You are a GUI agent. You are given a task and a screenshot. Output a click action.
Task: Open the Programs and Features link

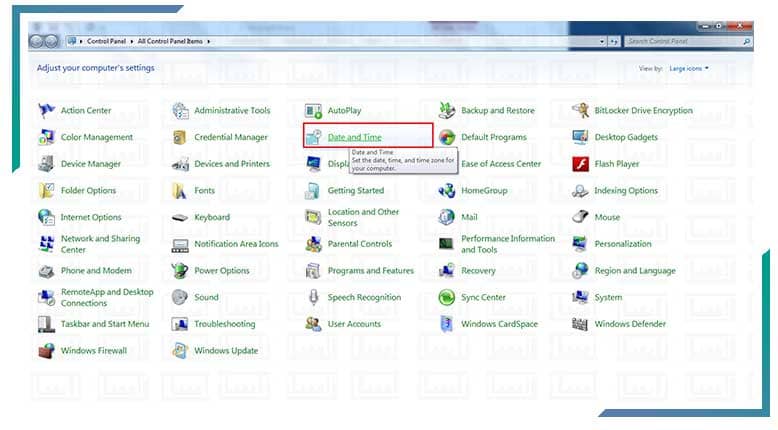[370, 271]
